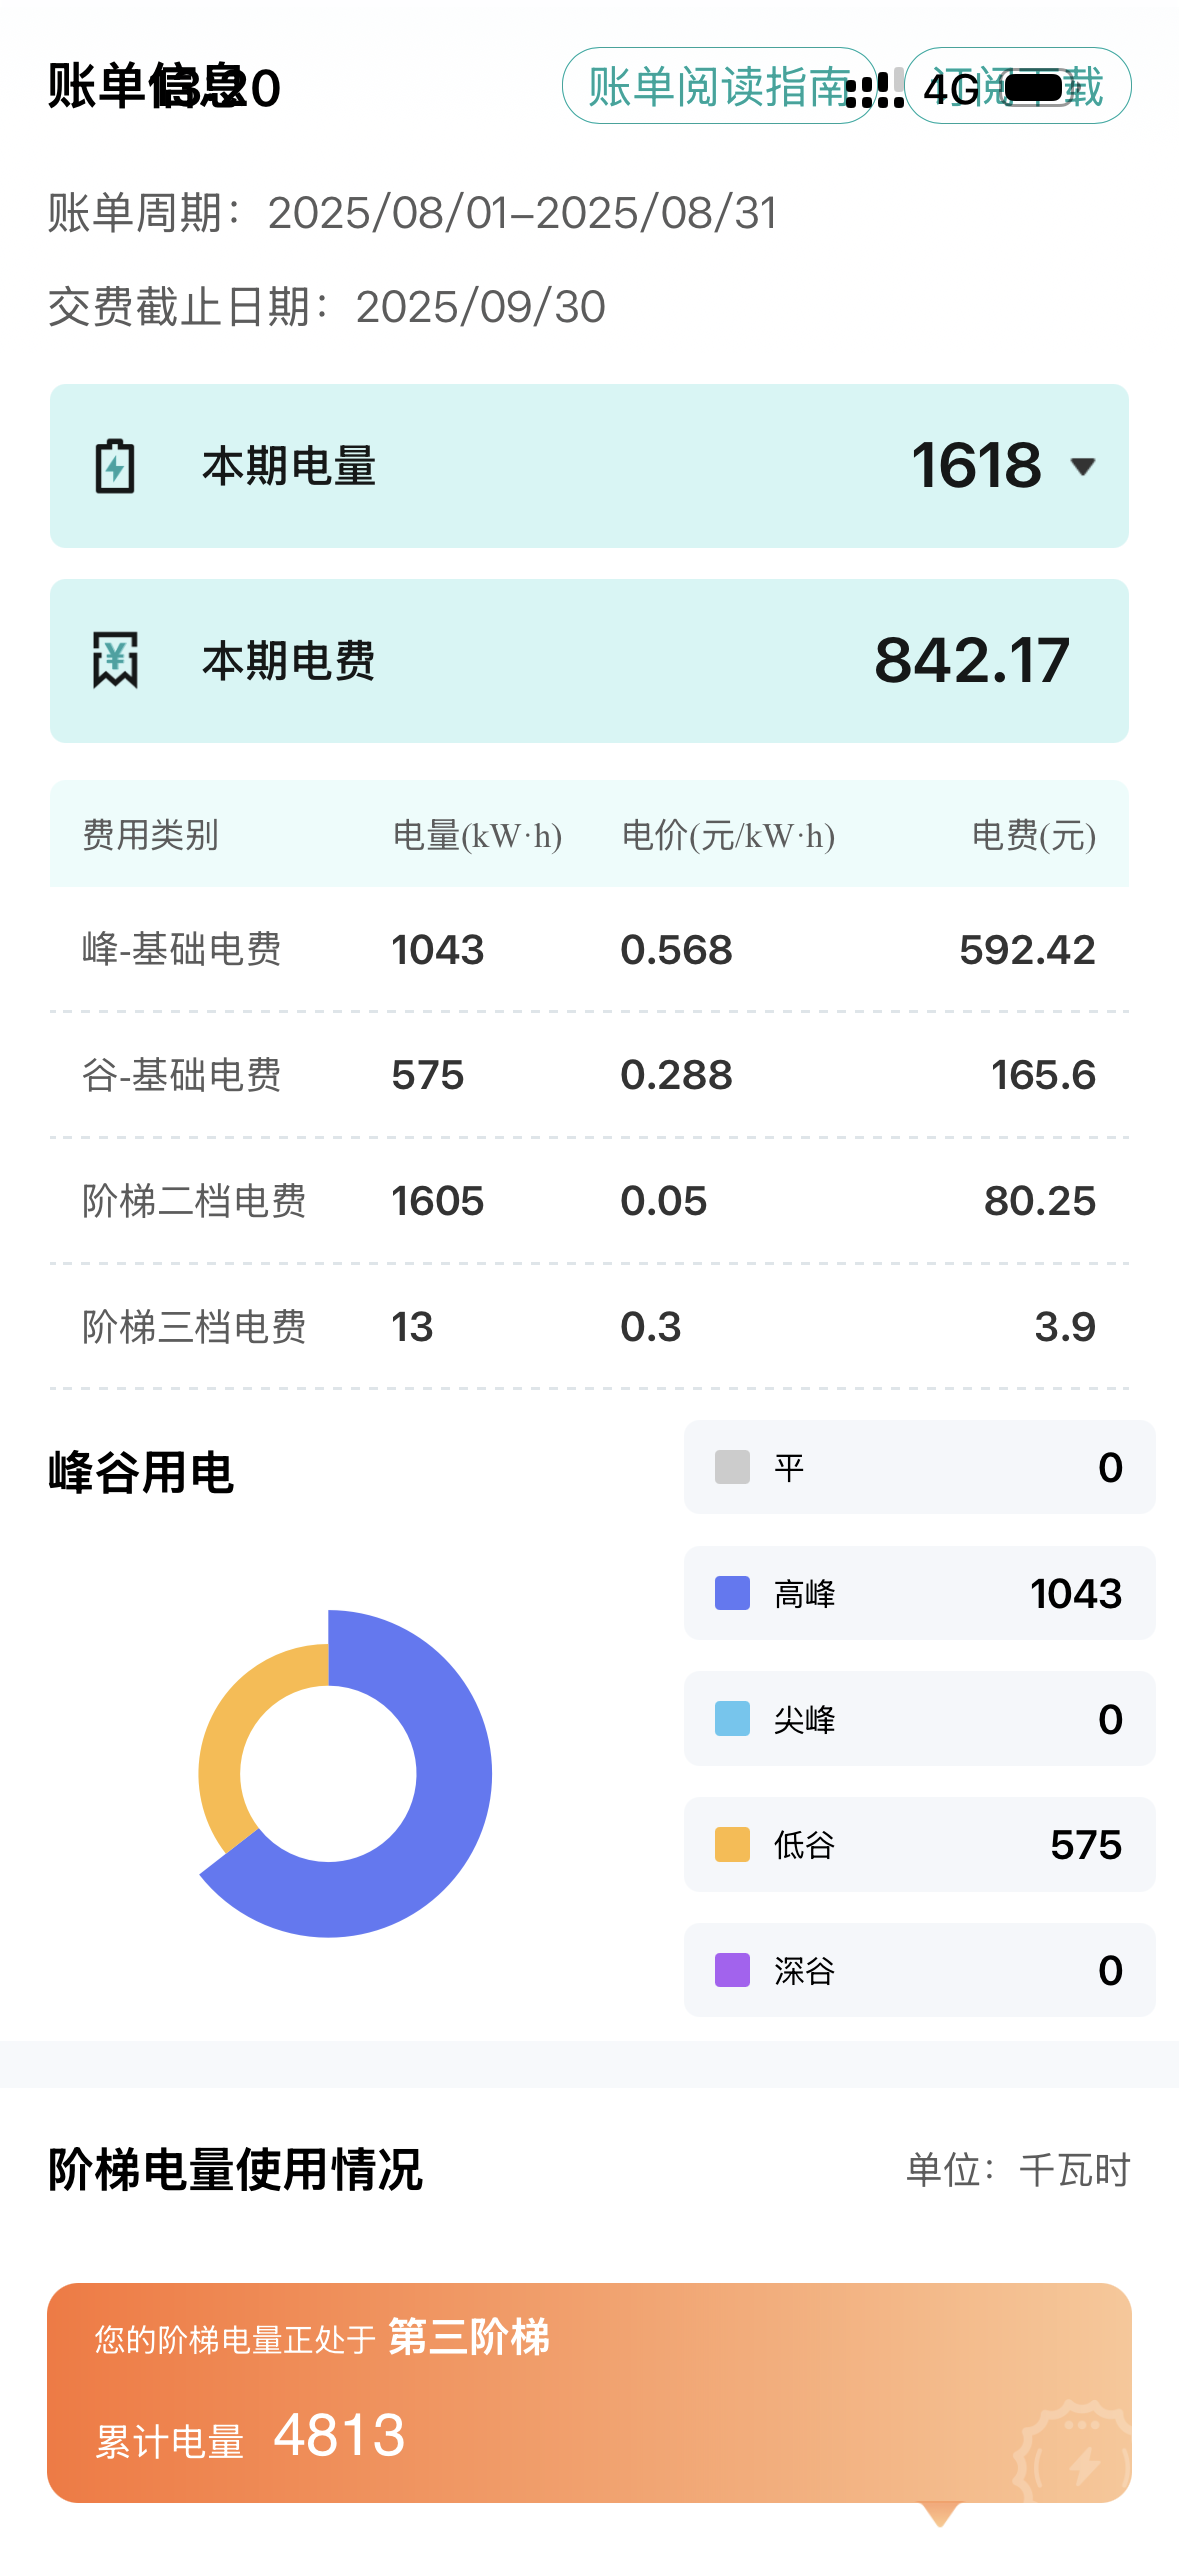Select the 峰-基础电费 row
Screen dimensions: 1179x2556
click(x=589, y=949)
